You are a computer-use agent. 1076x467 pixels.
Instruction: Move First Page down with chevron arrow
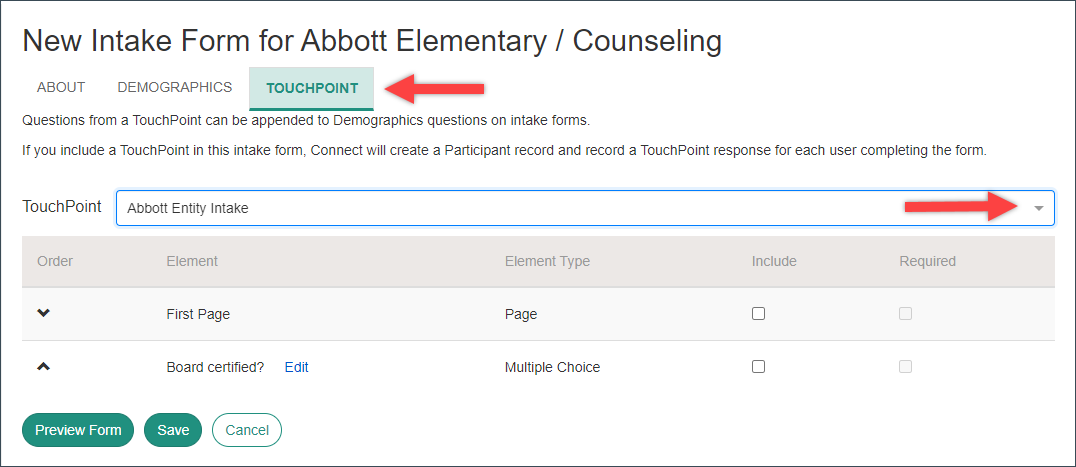click(43, 313)
